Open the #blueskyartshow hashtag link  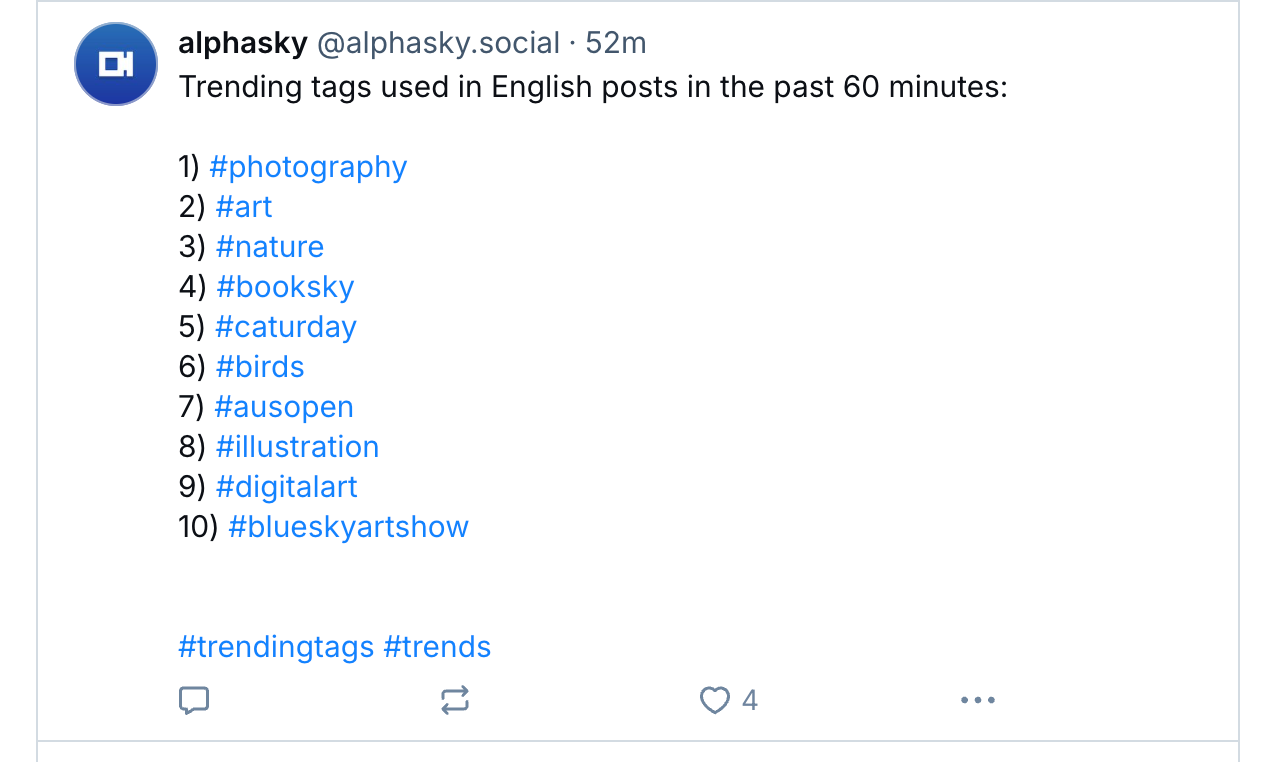[348, 527]
